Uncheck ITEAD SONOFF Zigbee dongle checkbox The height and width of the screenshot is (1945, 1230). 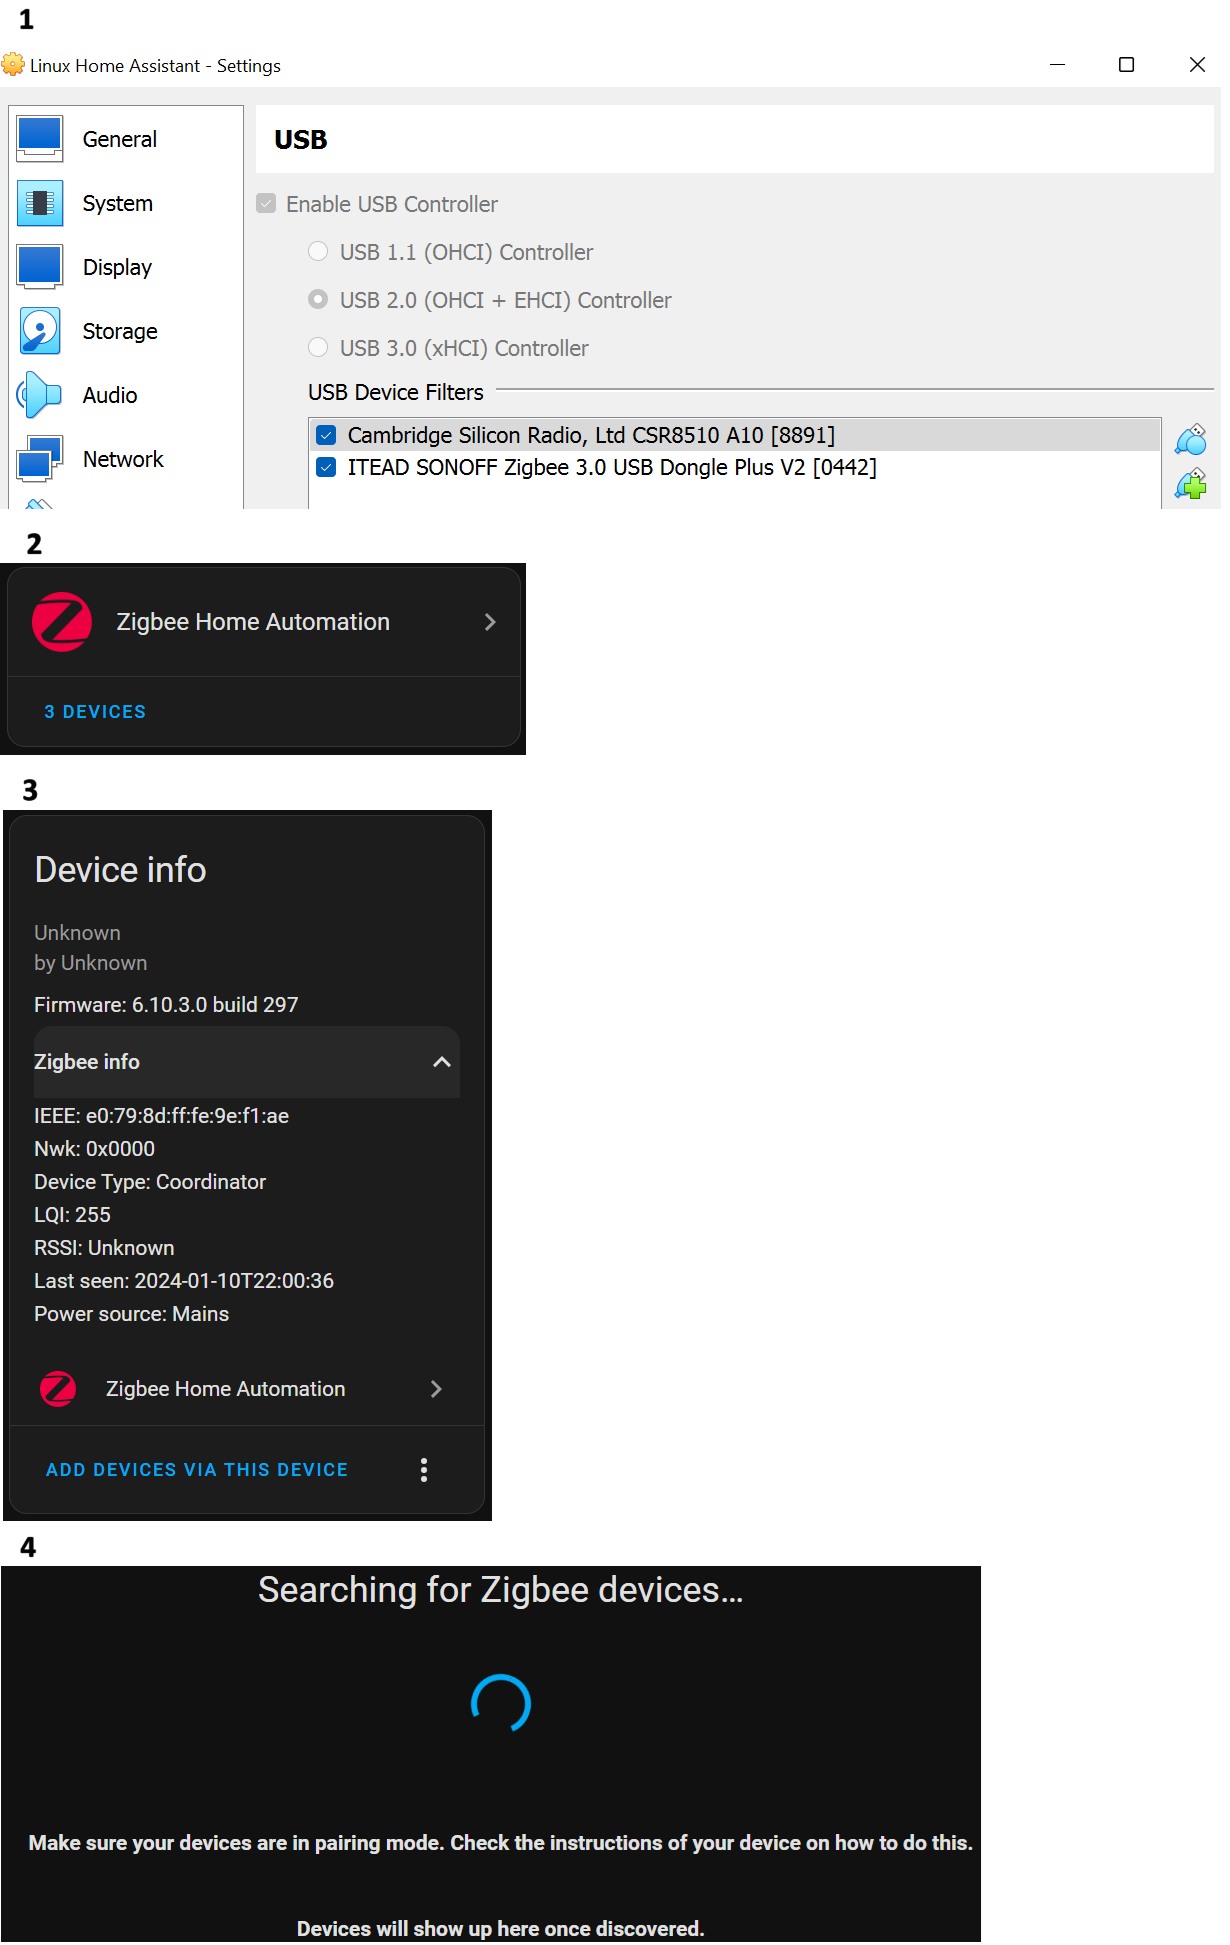click(x=326, y=467)
